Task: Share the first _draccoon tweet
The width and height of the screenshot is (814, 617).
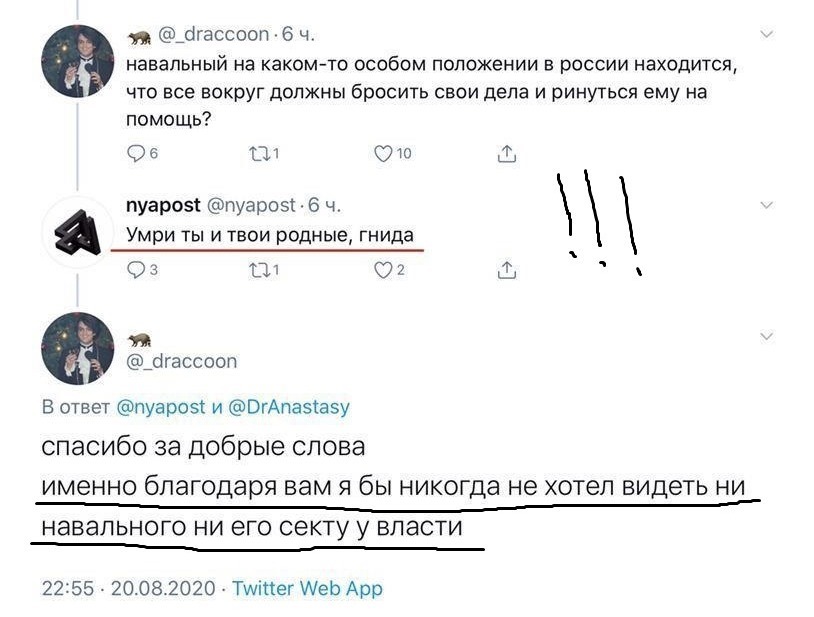Action: [x=507, y=153]
